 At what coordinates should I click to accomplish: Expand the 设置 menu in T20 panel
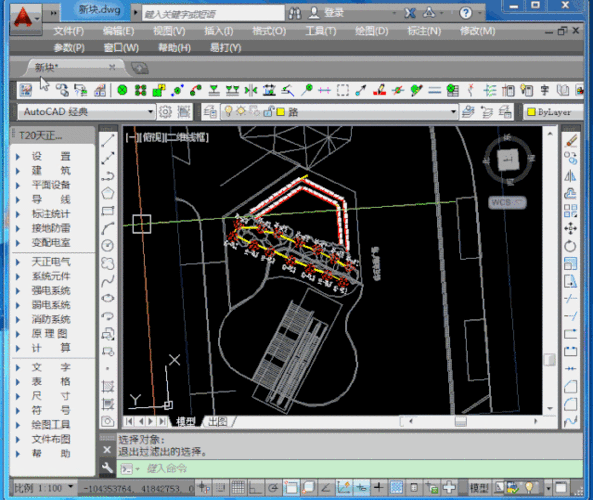(x=51, y=156)
